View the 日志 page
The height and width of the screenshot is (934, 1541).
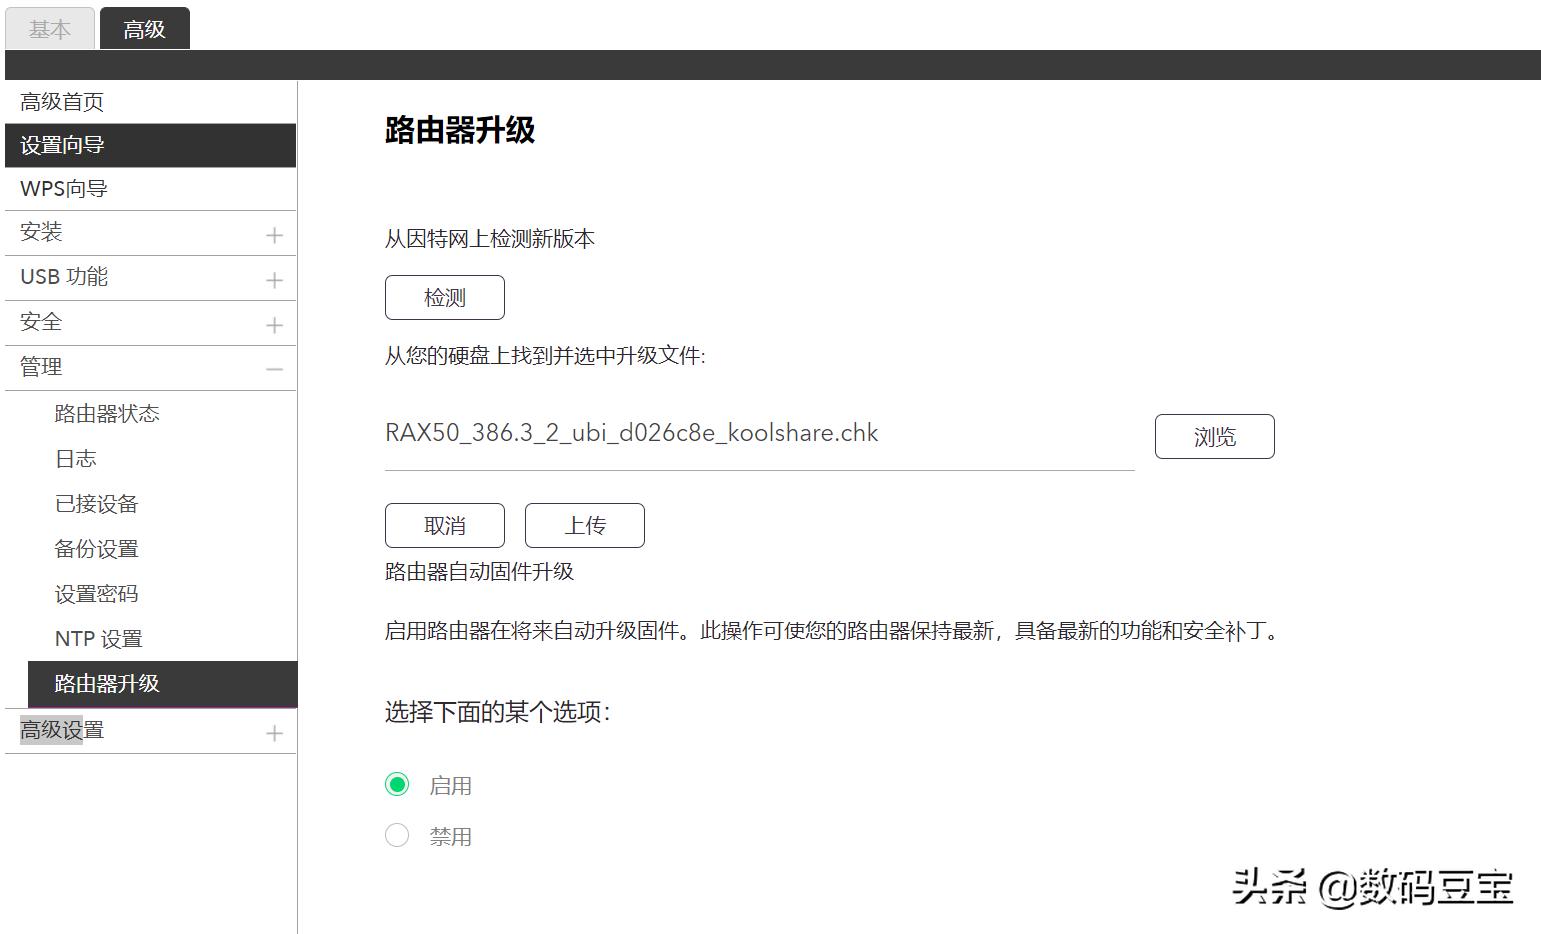coord(75,458)
